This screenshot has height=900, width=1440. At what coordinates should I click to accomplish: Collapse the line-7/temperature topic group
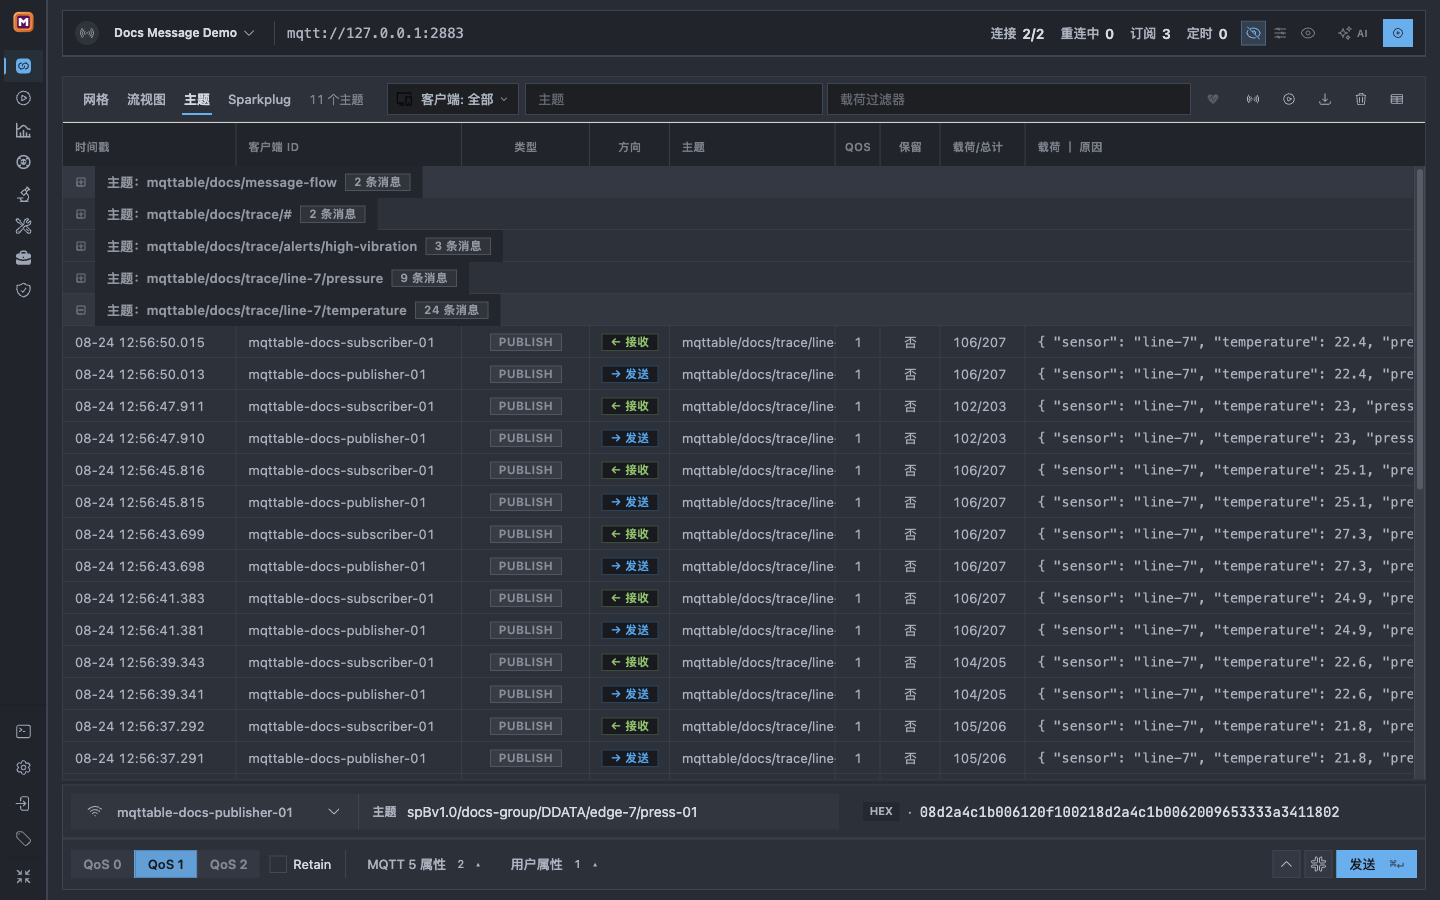coord(81,310)
